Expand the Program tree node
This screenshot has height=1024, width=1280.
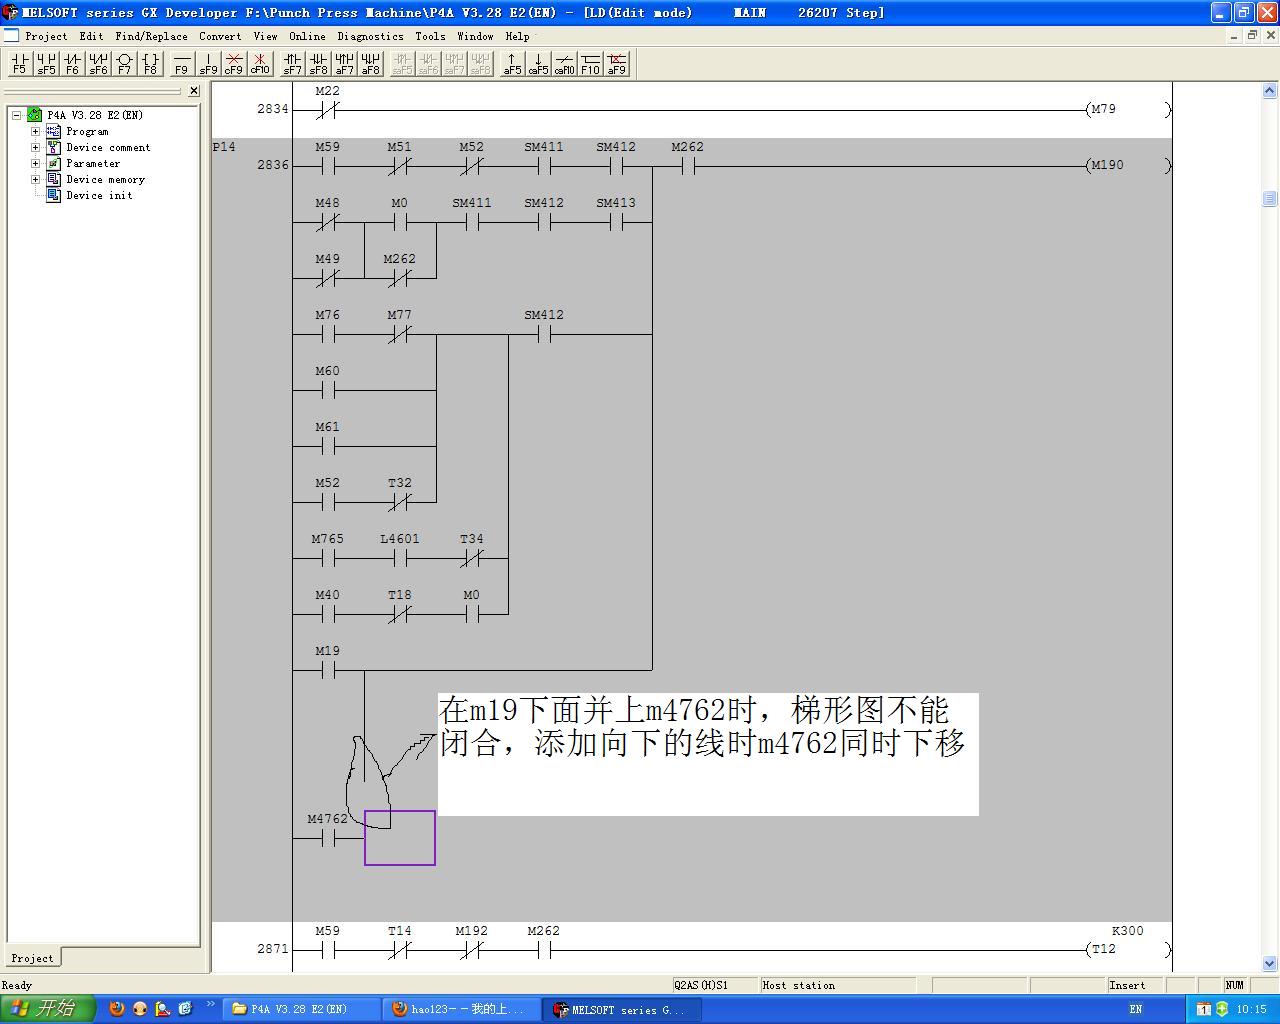(x=35, y=131)
